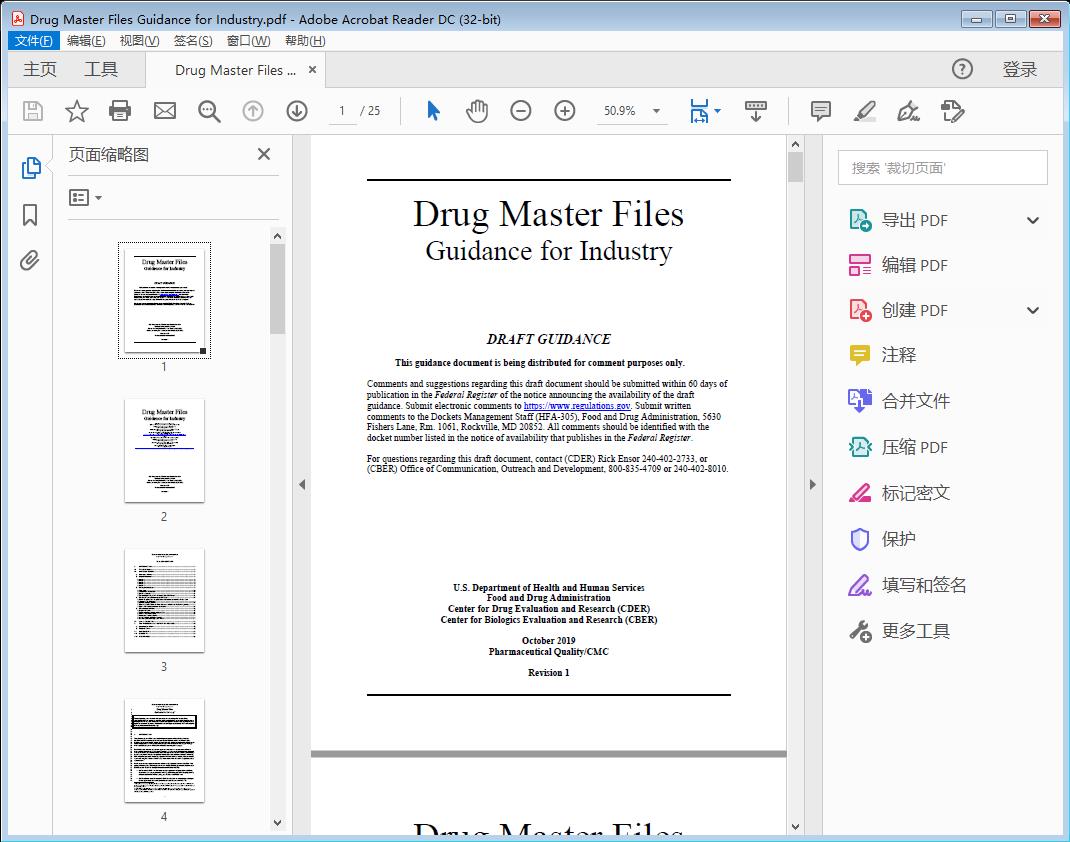
Task: Click the zoom out minus control
Action: [521, 111]
